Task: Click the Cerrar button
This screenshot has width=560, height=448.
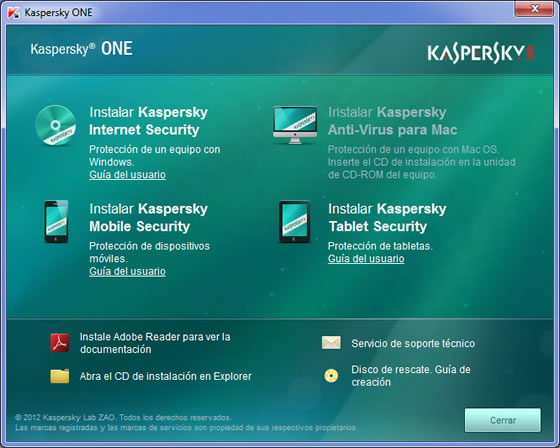Action: pos(502,420)
